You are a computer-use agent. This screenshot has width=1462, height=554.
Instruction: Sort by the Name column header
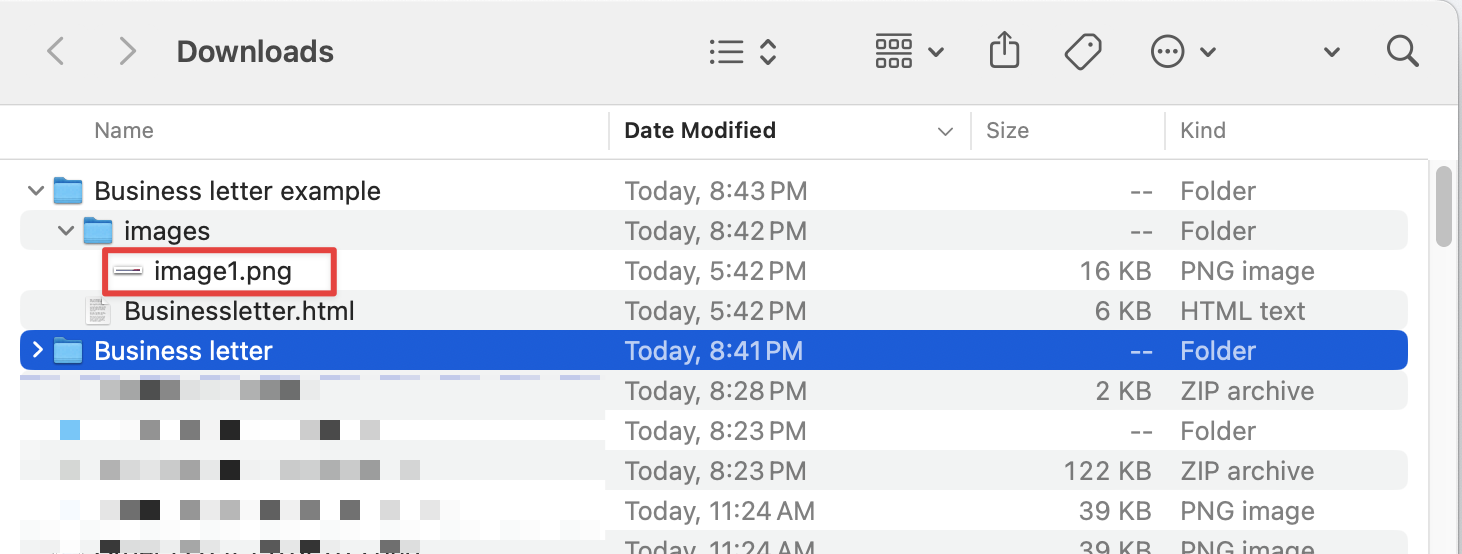[124, 131]
